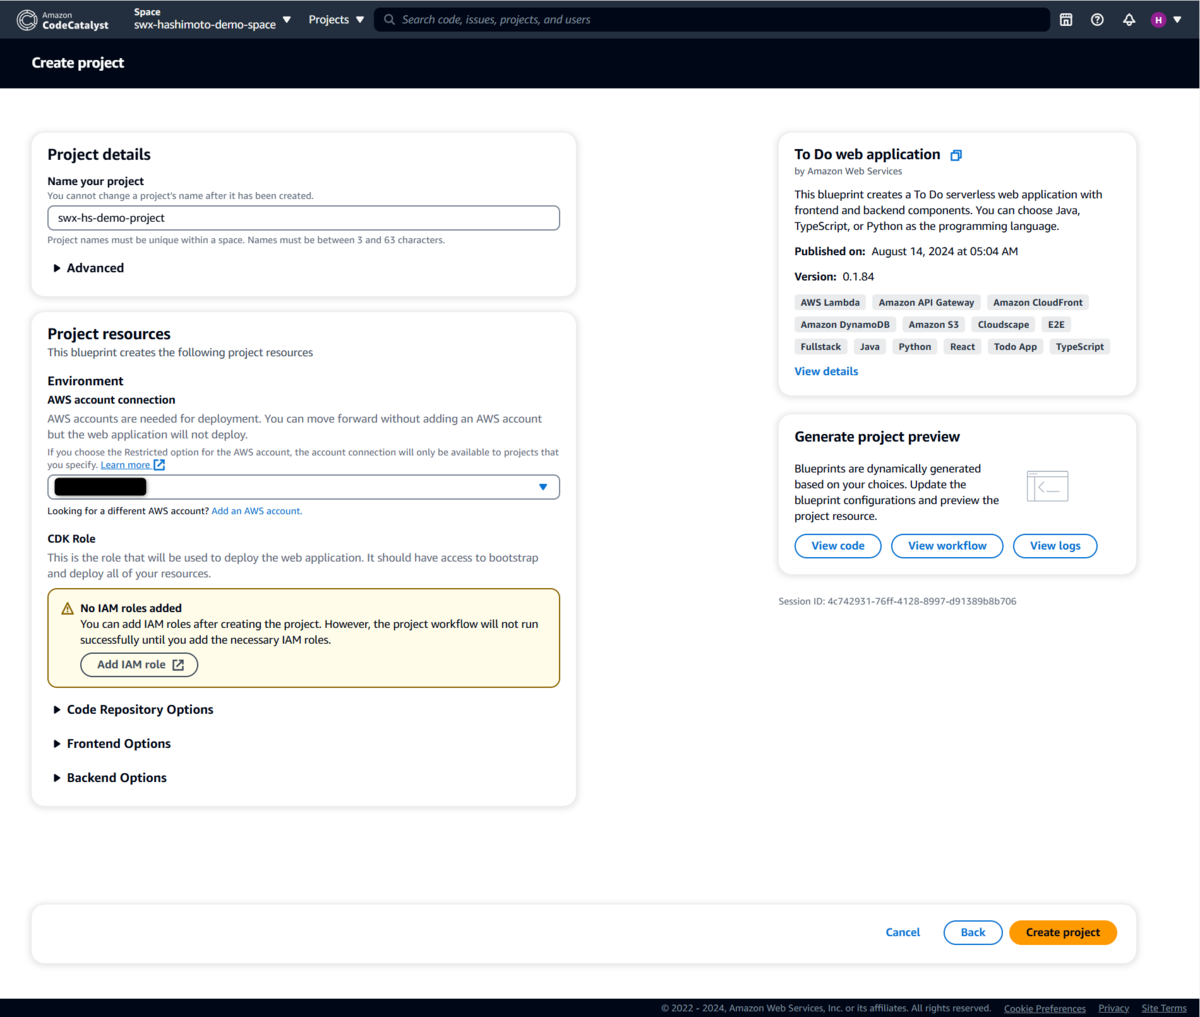This screenshot has height=1017, width=1200.
Task: Click the Amazon DynamoDB tag
Action: point(845,324)
